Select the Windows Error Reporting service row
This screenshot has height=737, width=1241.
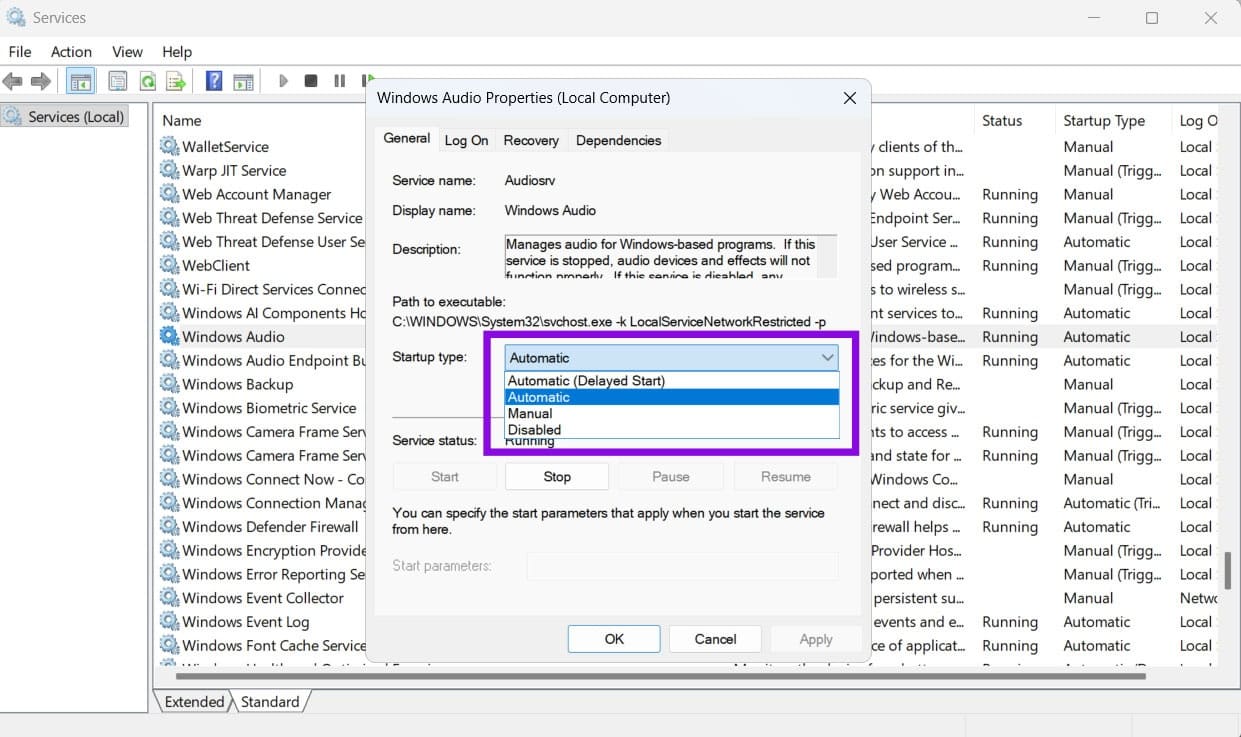point(263,574)
